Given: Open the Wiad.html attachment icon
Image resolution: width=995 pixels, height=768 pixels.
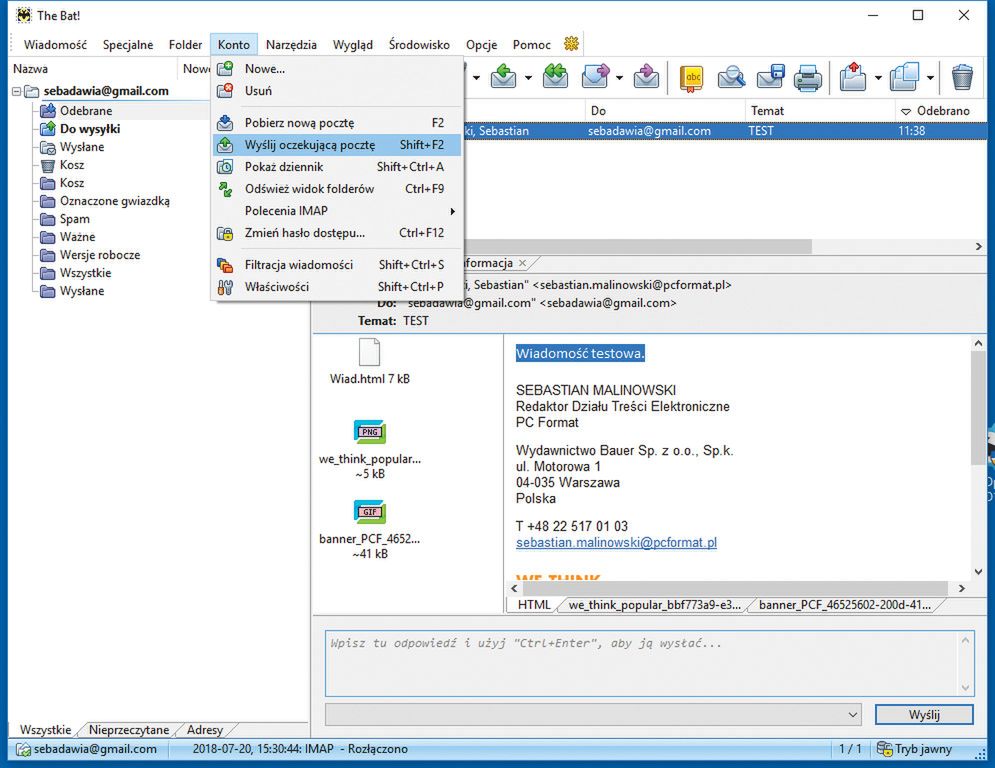Looking at the screenshot, I should point(369,353).
